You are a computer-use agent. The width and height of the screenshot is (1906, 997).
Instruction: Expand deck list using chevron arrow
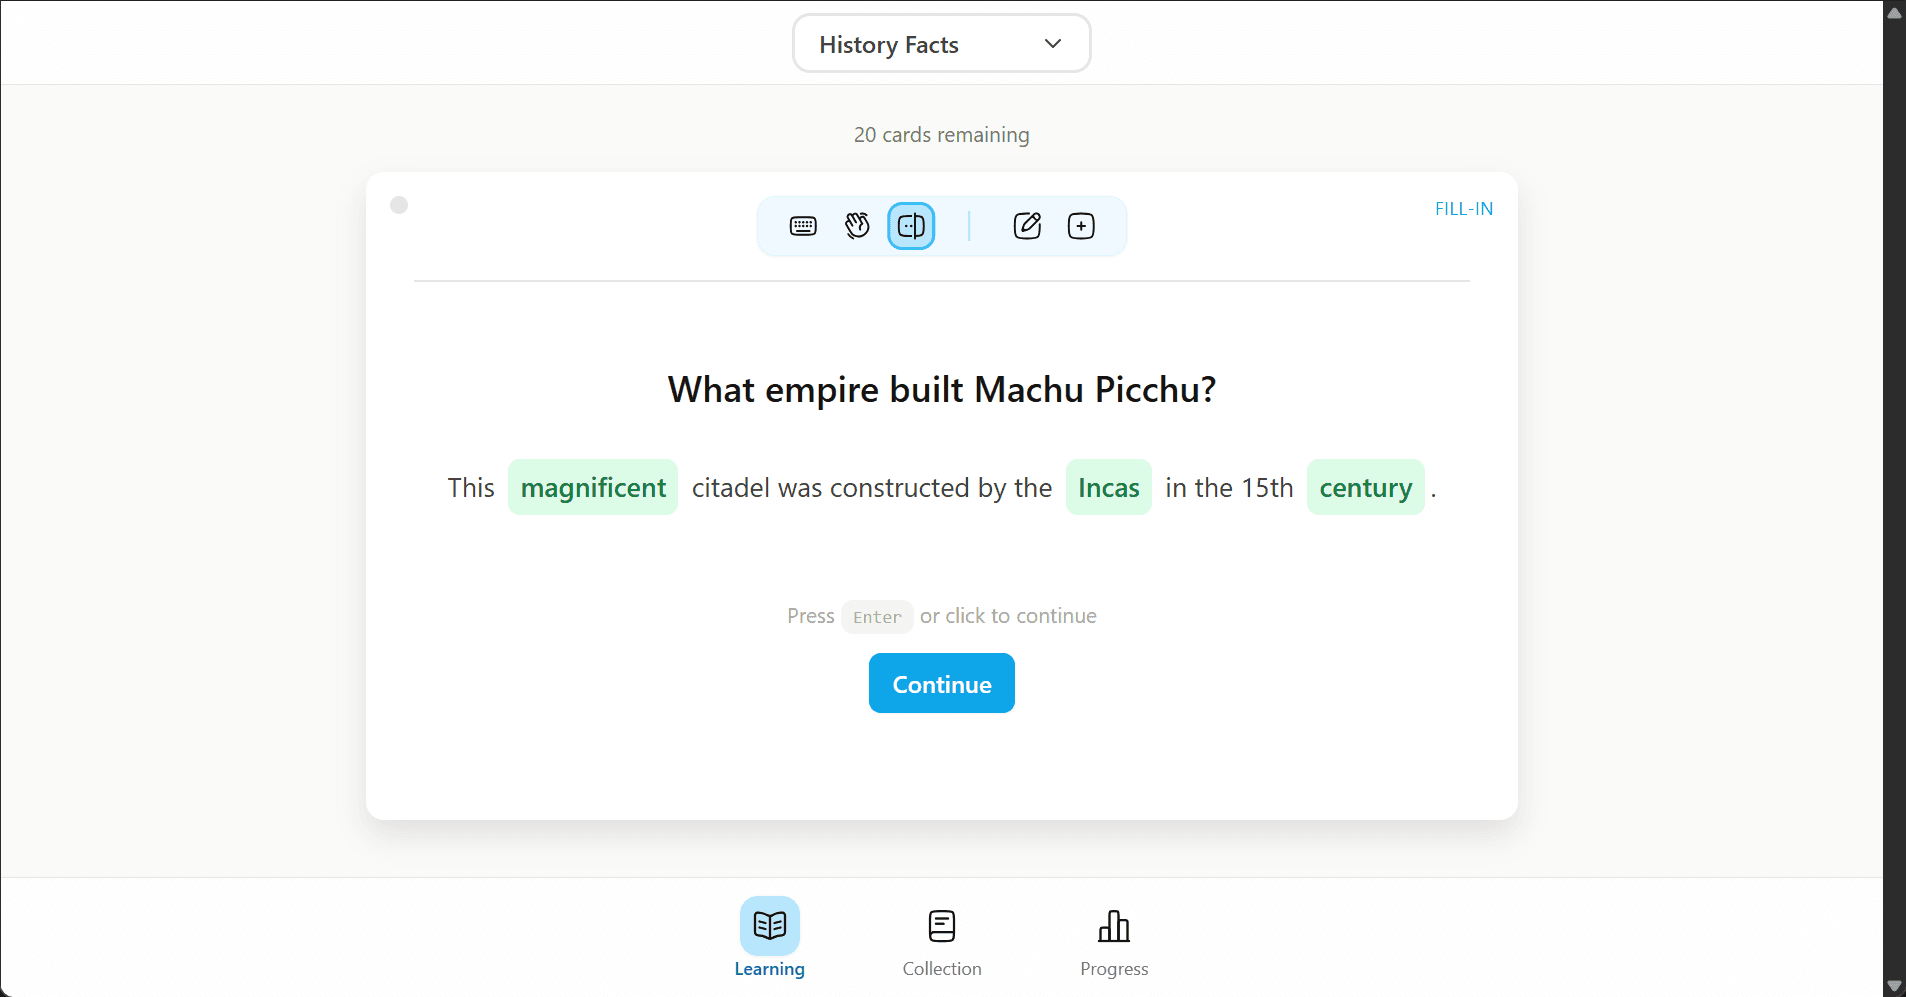[1052, 44]
